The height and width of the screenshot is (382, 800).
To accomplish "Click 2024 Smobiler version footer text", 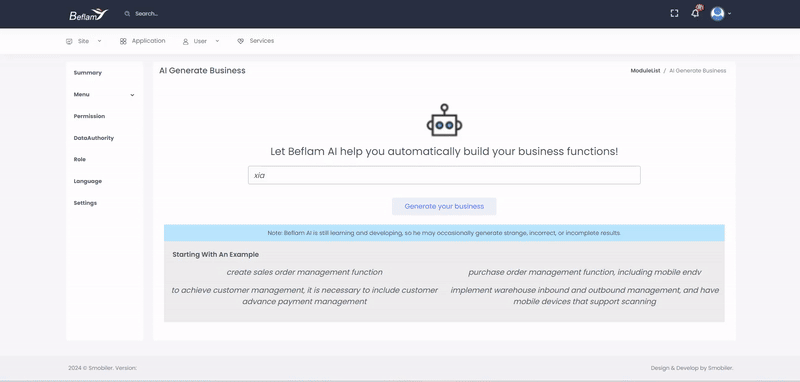I will [103, 368].
